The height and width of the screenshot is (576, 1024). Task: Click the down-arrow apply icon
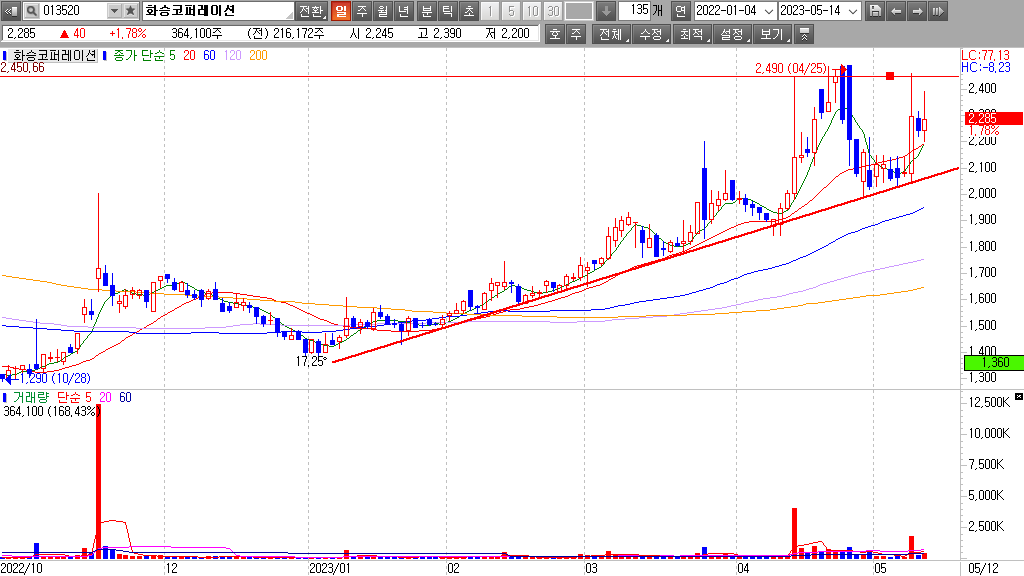(606, 11)
